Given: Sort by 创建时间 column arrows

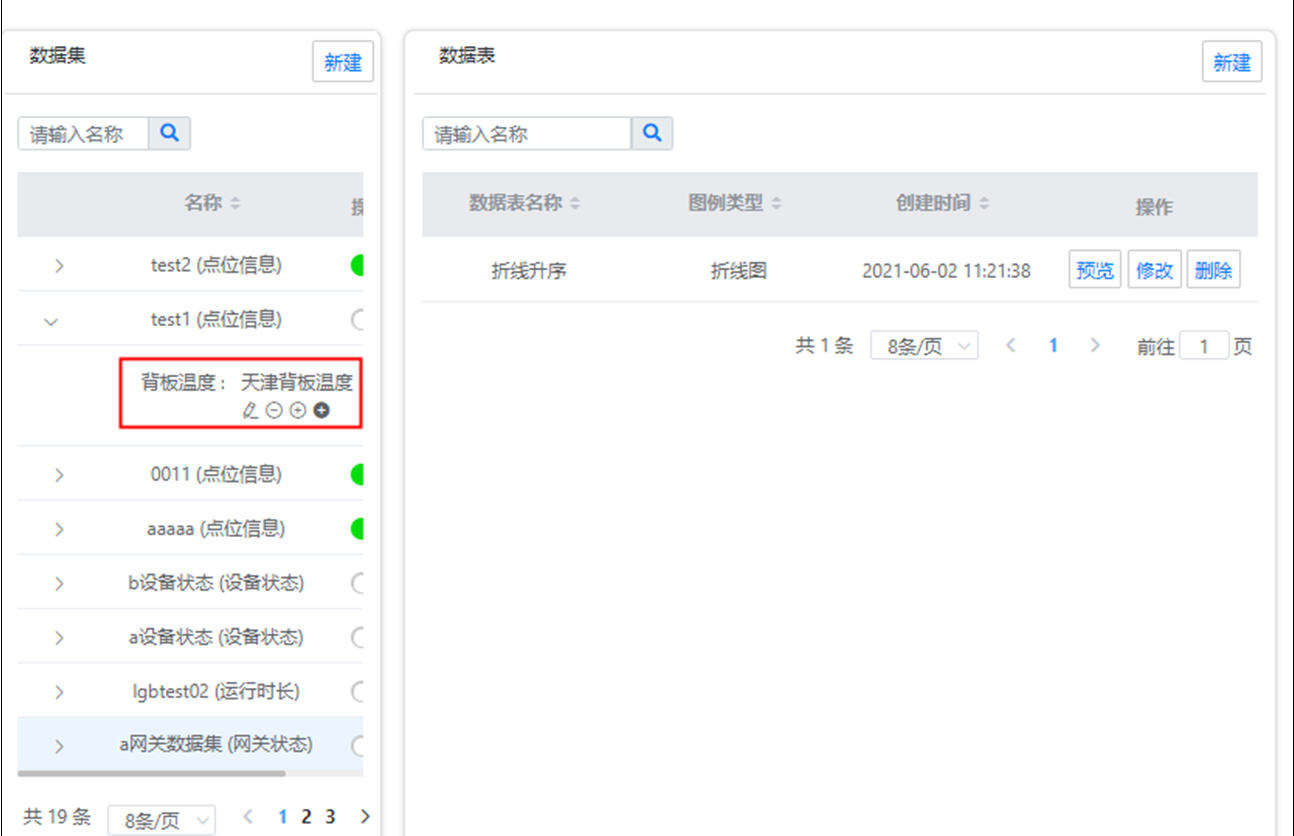Looking at the screenshot, I should pos(984,203).
